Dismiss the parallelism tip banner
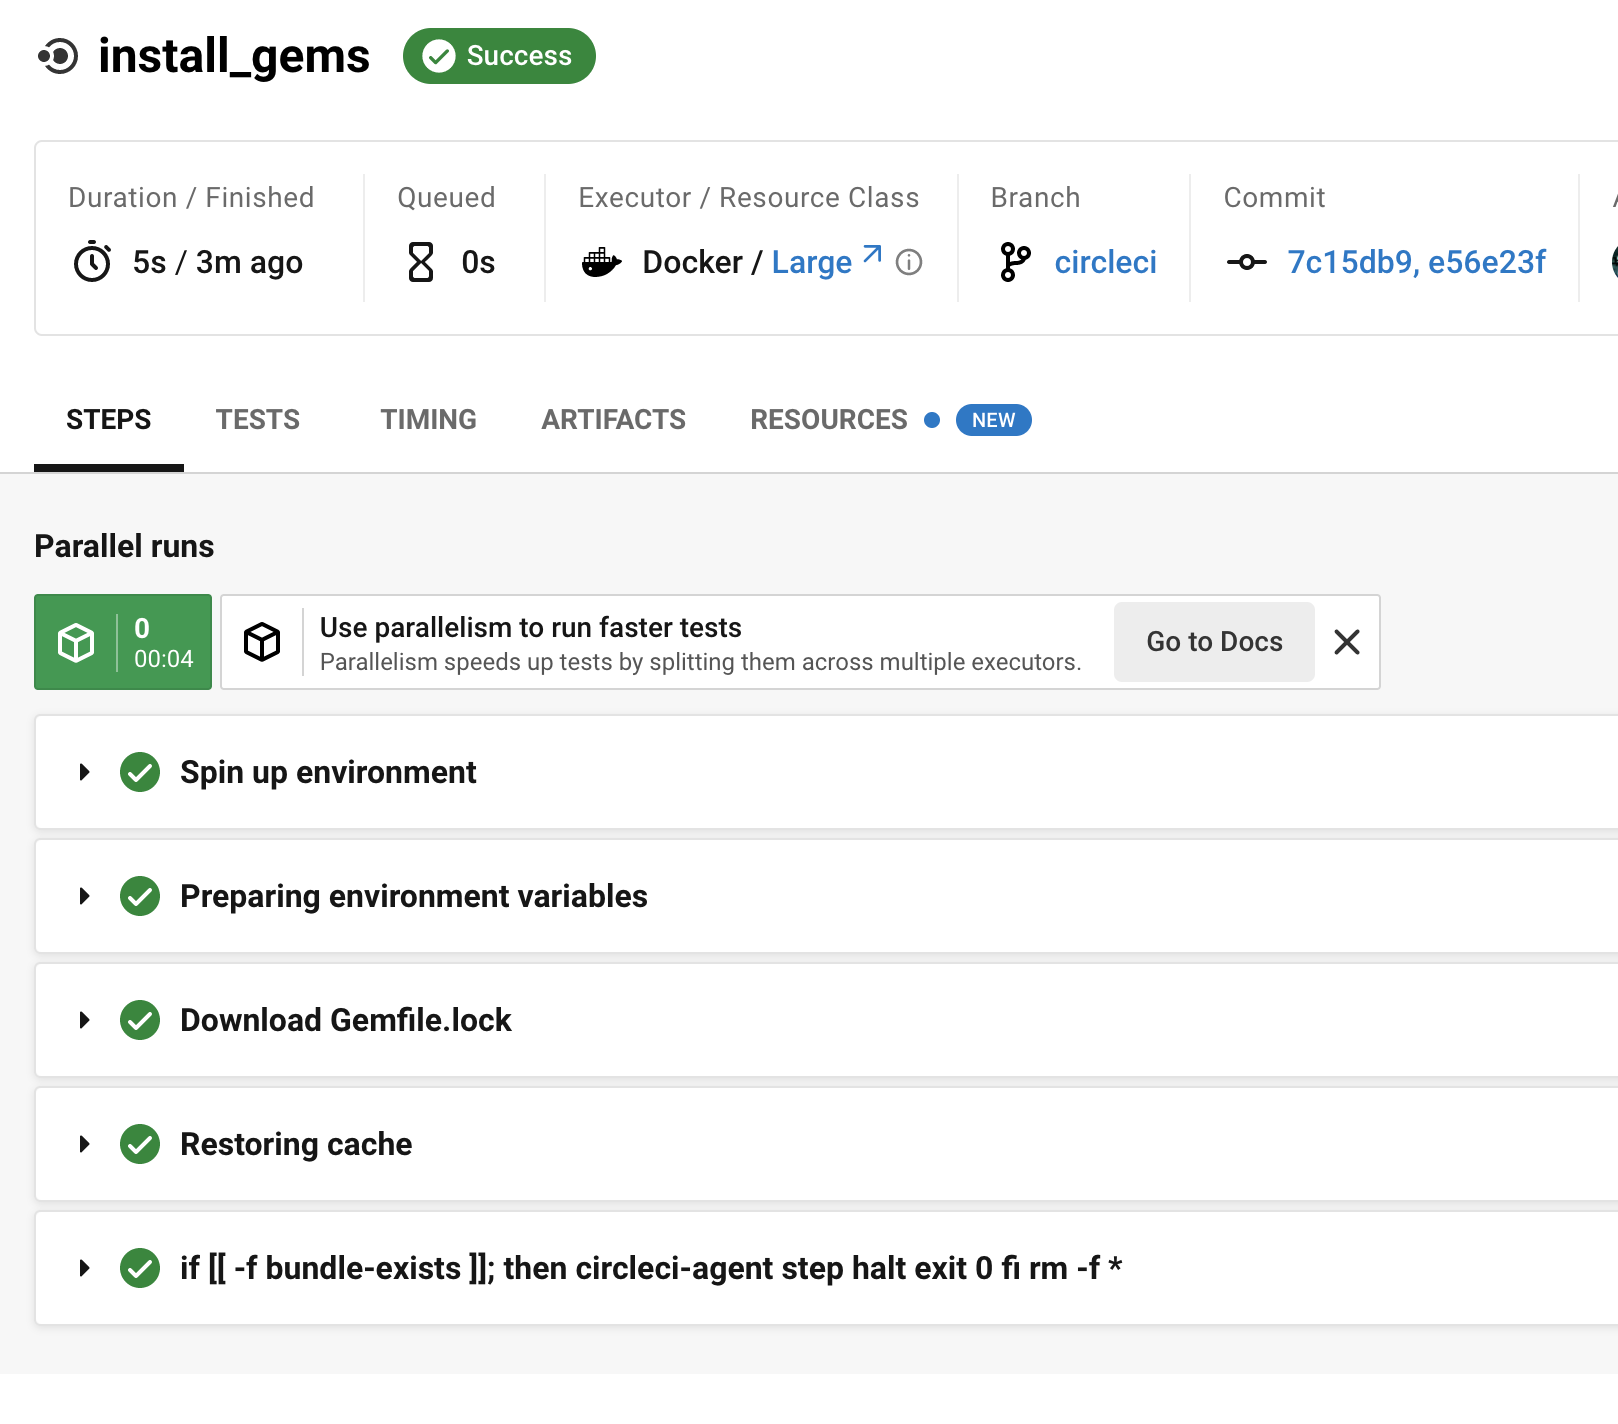The width and height of the screenshot is (1618, 1424). point(1346,642)
